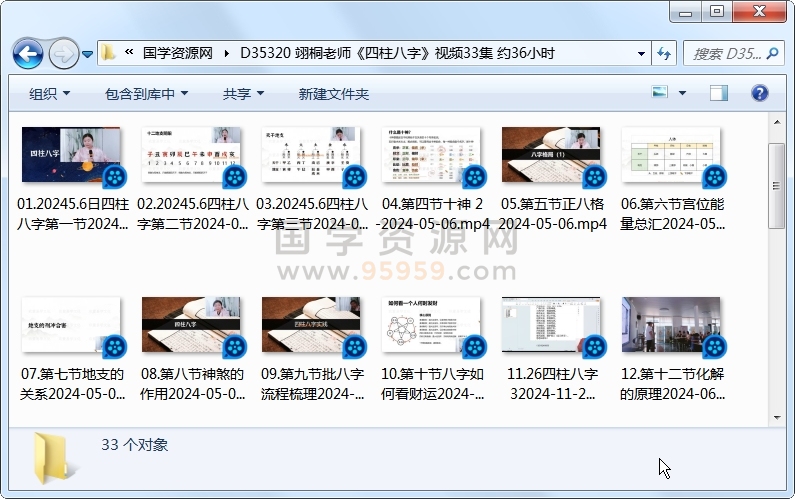Click the vertical scrollbar thumb
This screenshot has height=499, width=795.
777,186
